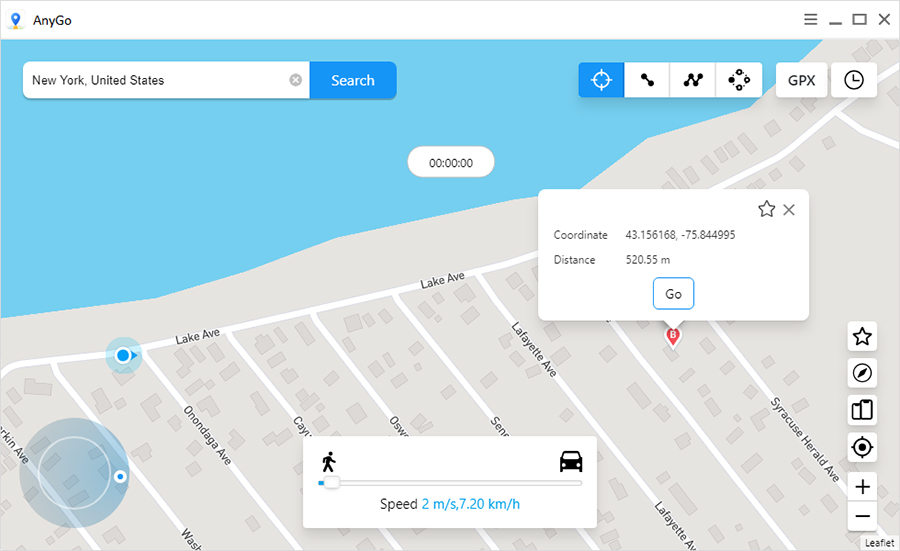Click the blue current location dot

(123, 355)
